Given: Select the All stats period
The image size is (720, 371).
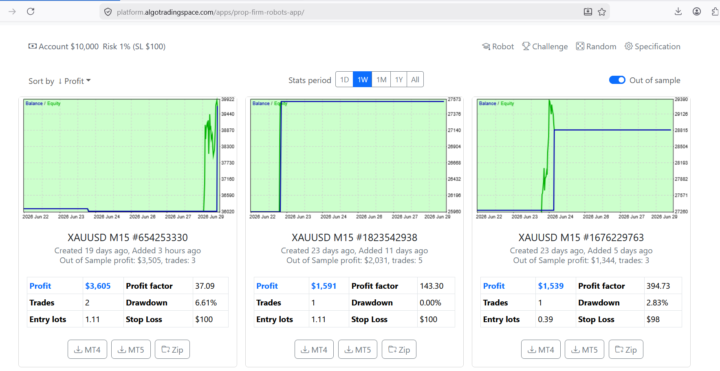Looking at the screenshot, I should coord(415,79).
